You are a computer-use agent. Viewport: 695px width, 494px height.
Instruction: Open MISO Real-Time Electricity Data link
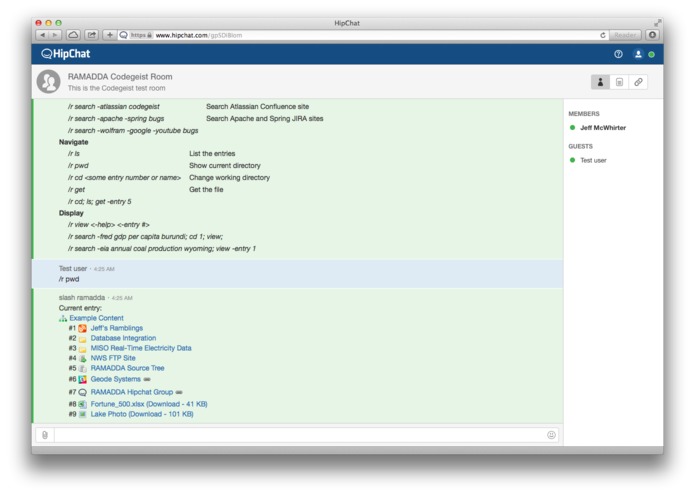(141, 348)
